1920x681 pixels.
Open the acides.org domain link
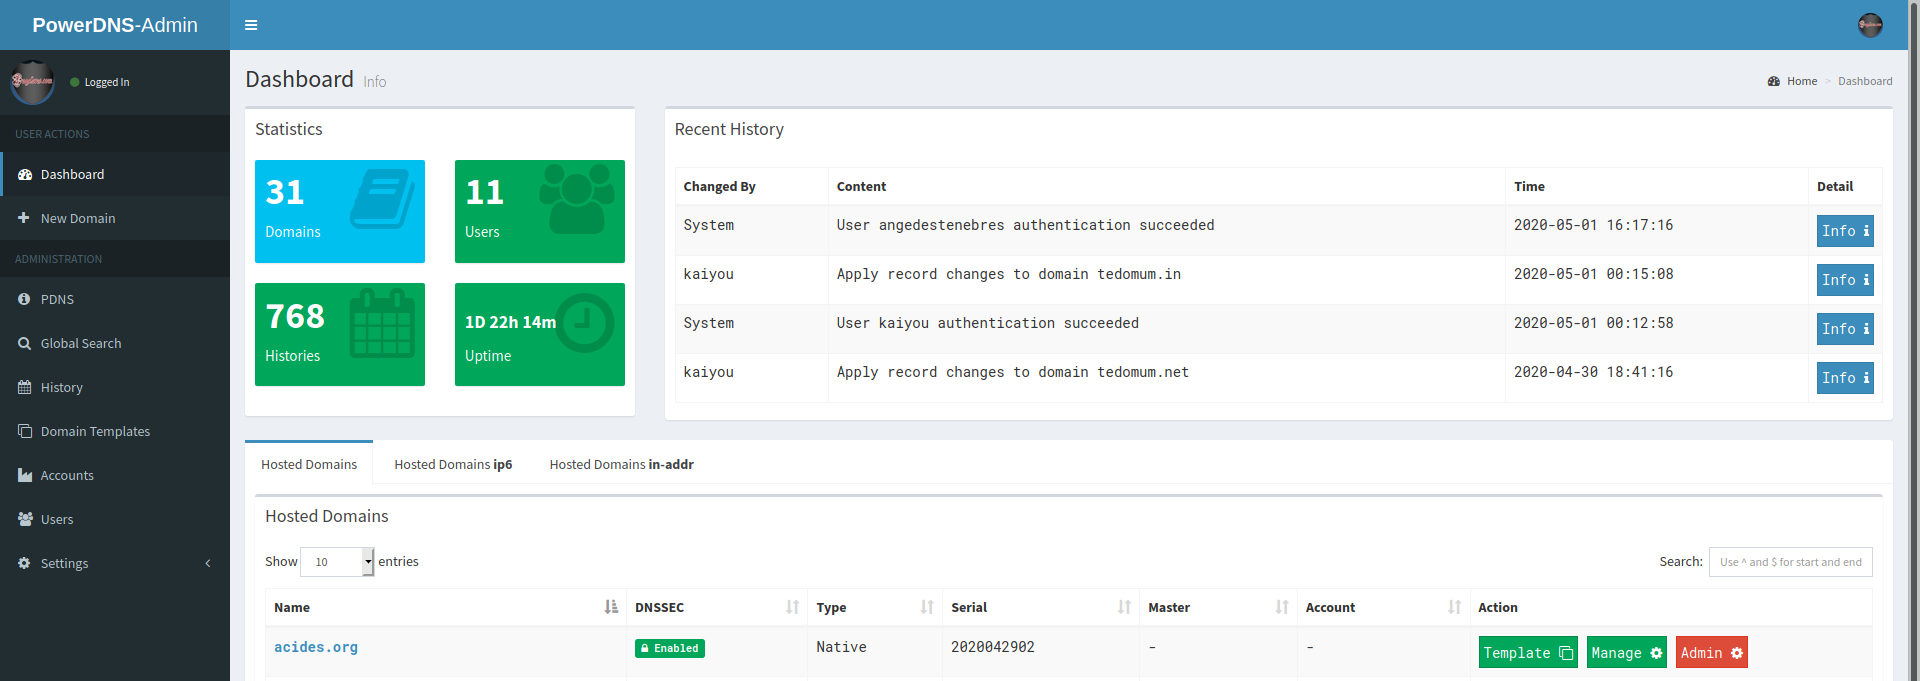pos(316,647)
